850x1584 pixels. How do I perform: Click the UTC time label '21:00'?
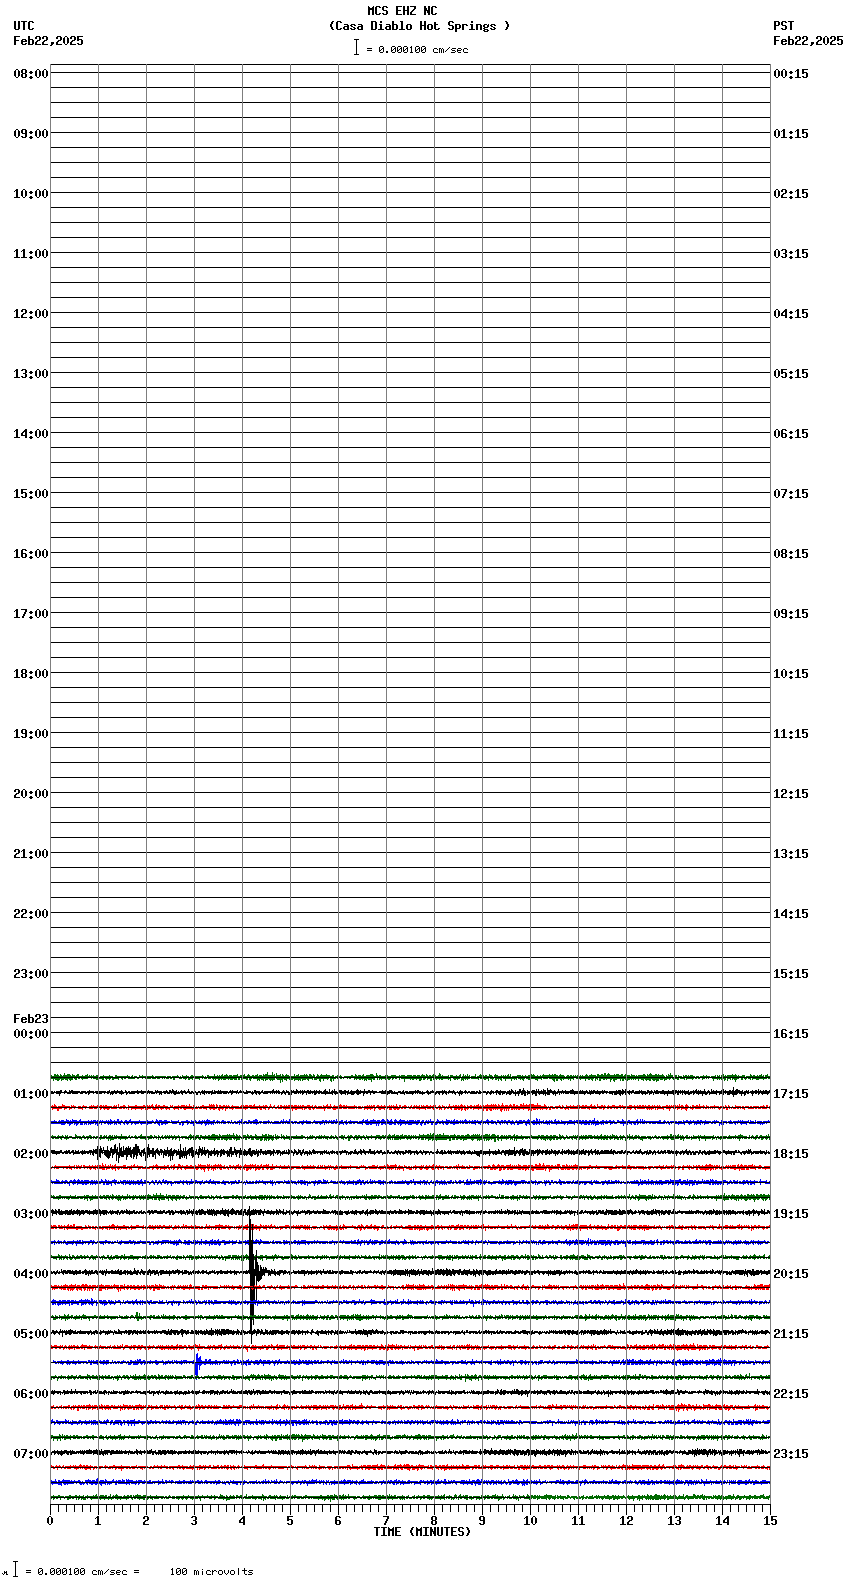pos(31,854)
